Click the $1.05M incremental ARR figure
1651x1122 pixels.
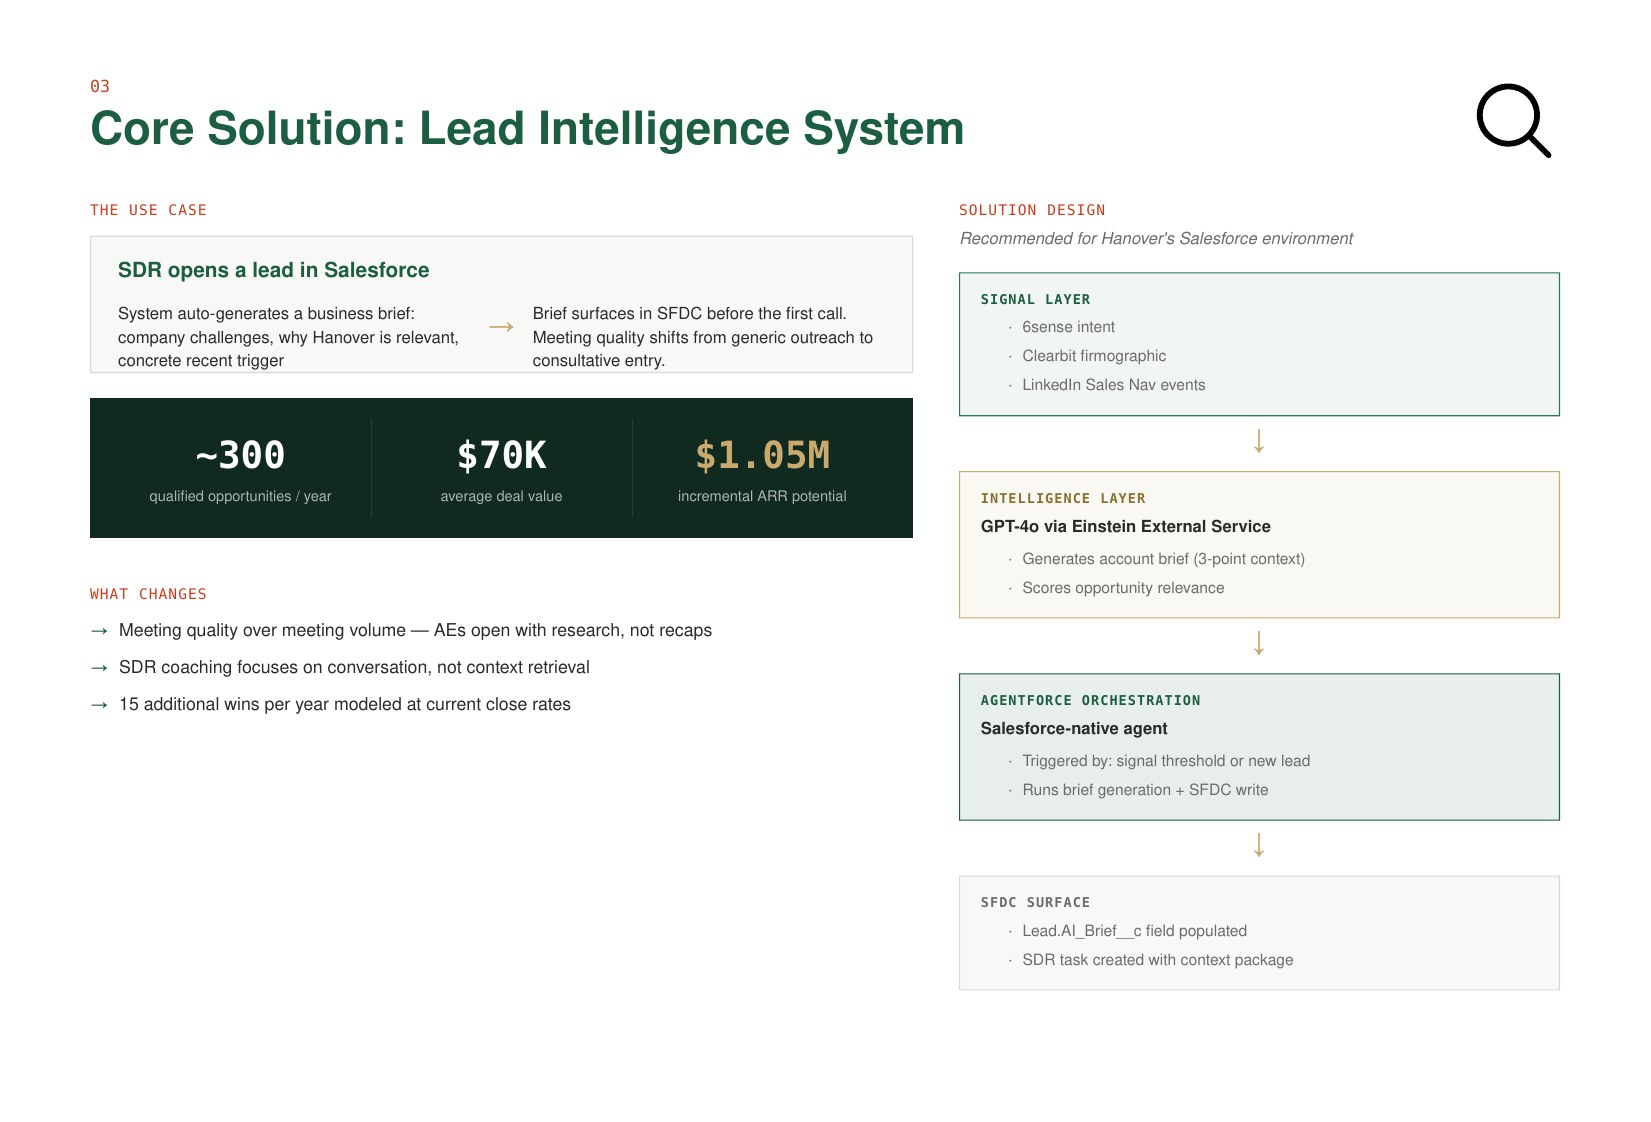coord(762,456)
